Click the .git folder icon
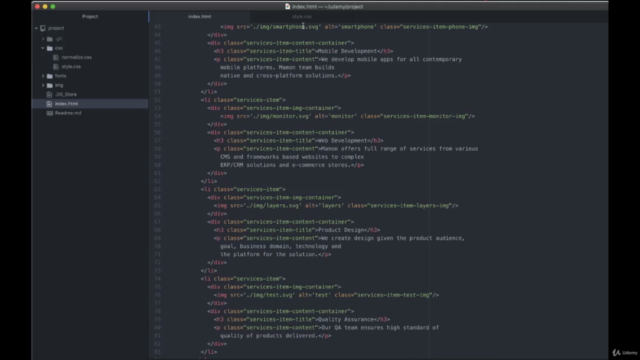Screen dimensions: 640x360 [50, 39]
